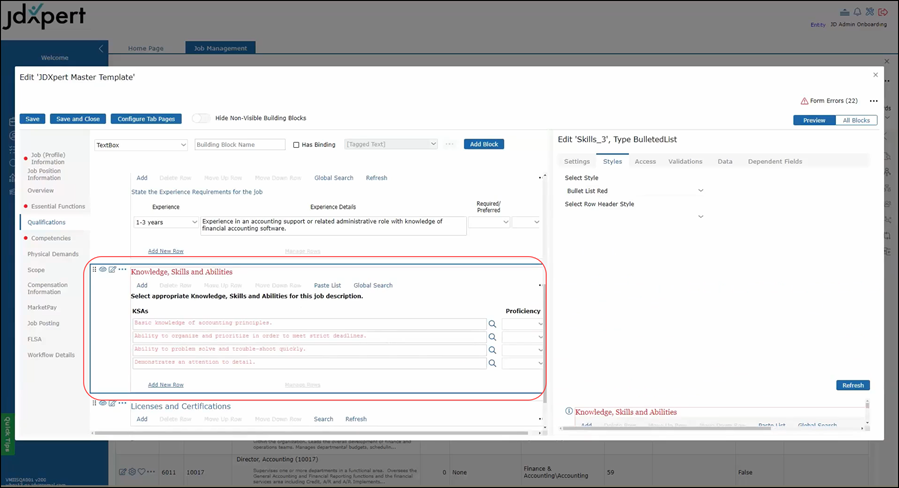The image size is (899, 488).
Task: Click the logout icon in top right
Action: [883, 11]
